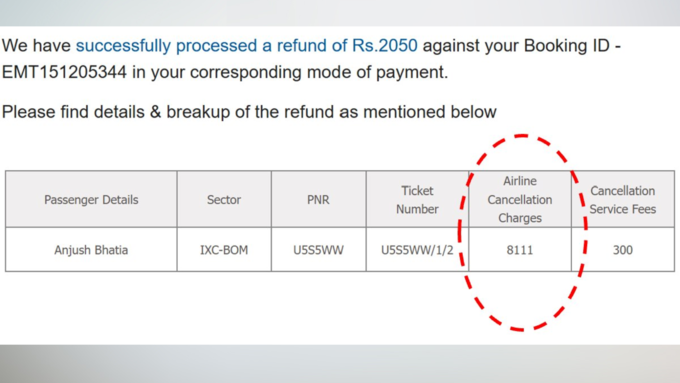Select the Cancellation Service Fees header
The width and height of the screenshot is (680, 383).
(623, 200)
